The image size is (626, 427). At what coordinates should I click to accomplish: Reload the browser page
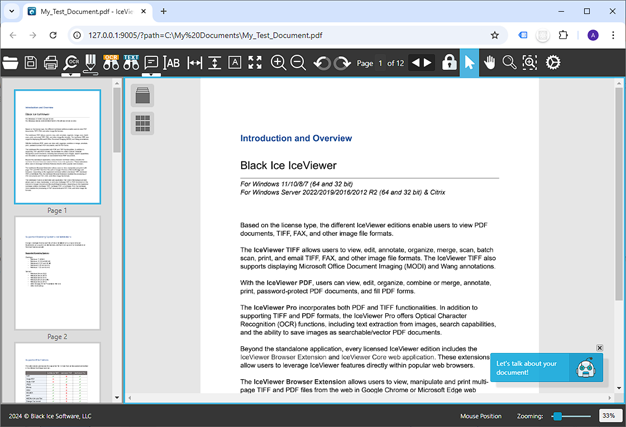coord(53,35)
